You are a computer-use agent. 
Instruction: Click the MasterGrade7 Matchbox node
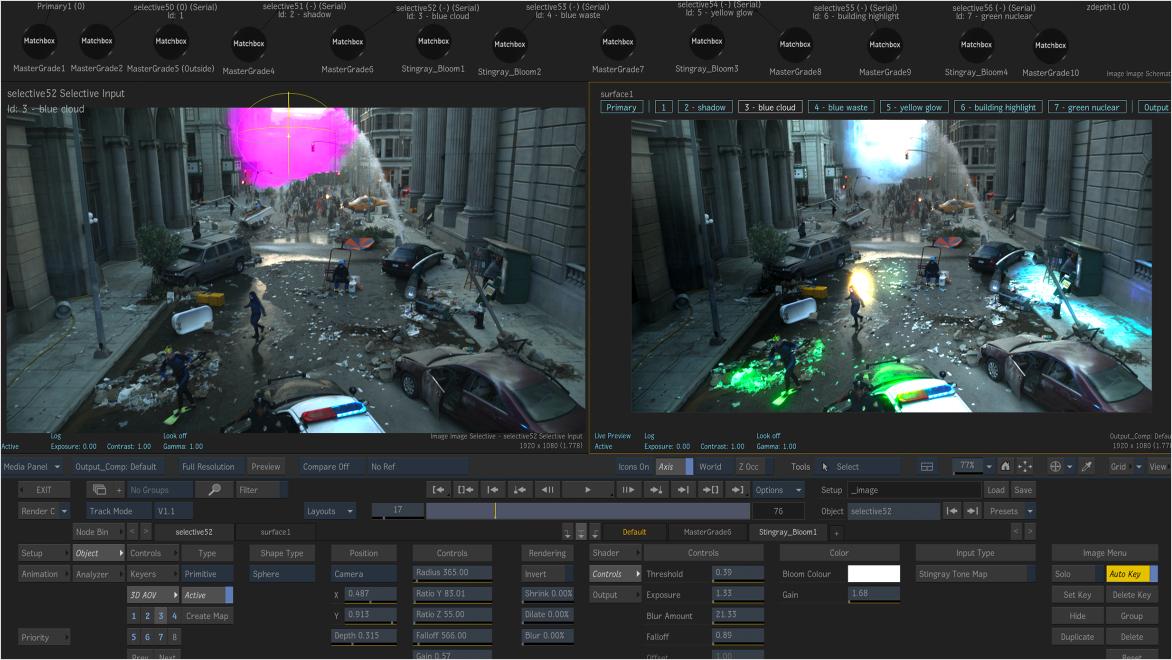pos(617,43)
